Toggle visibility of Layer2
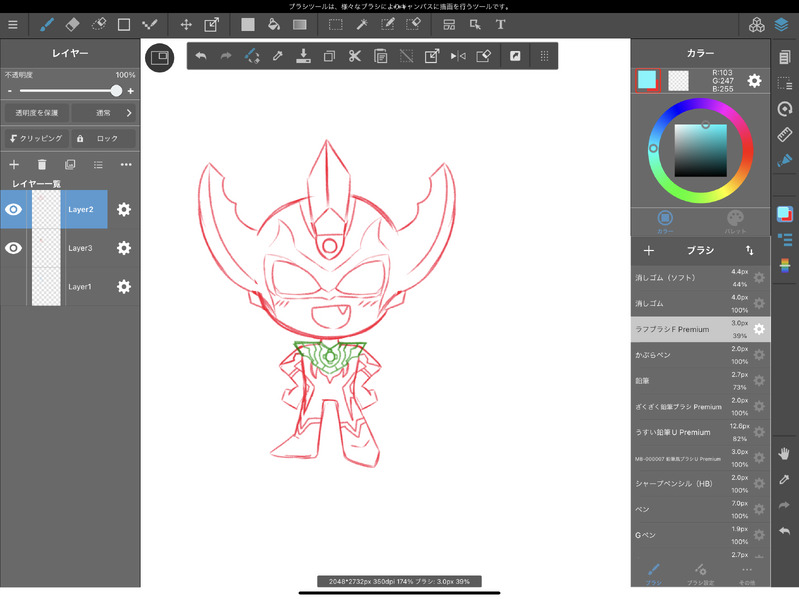 click(14, 209)
